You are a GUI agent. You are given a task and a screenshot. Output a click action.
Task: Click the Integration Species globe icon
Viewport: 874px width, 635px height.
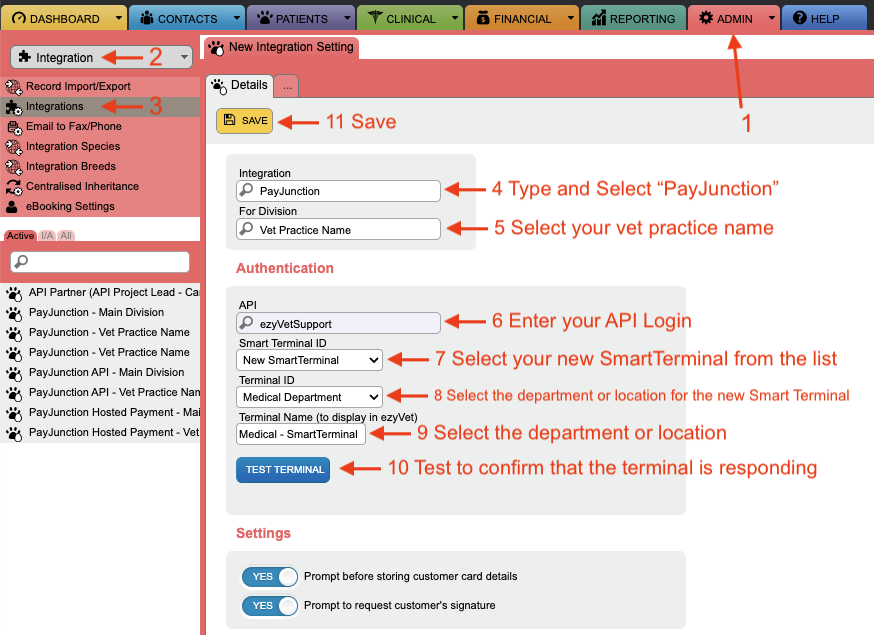coord(12,146)
